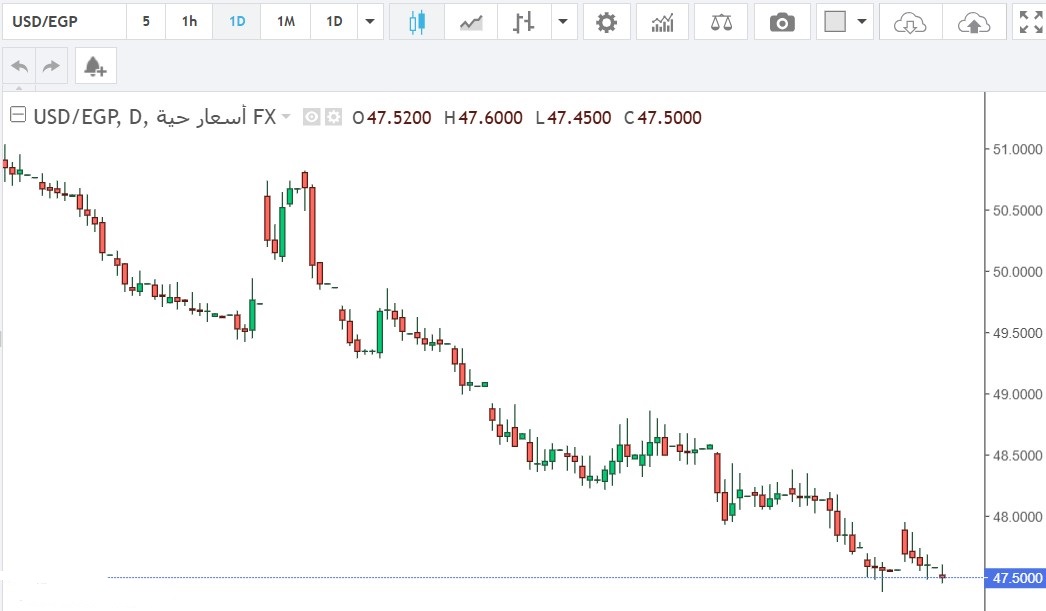This screenshot has height=611, width=1046.
Task: Add a price alert with bell icon
Action: pyautogui.click(x=95, y=67)
